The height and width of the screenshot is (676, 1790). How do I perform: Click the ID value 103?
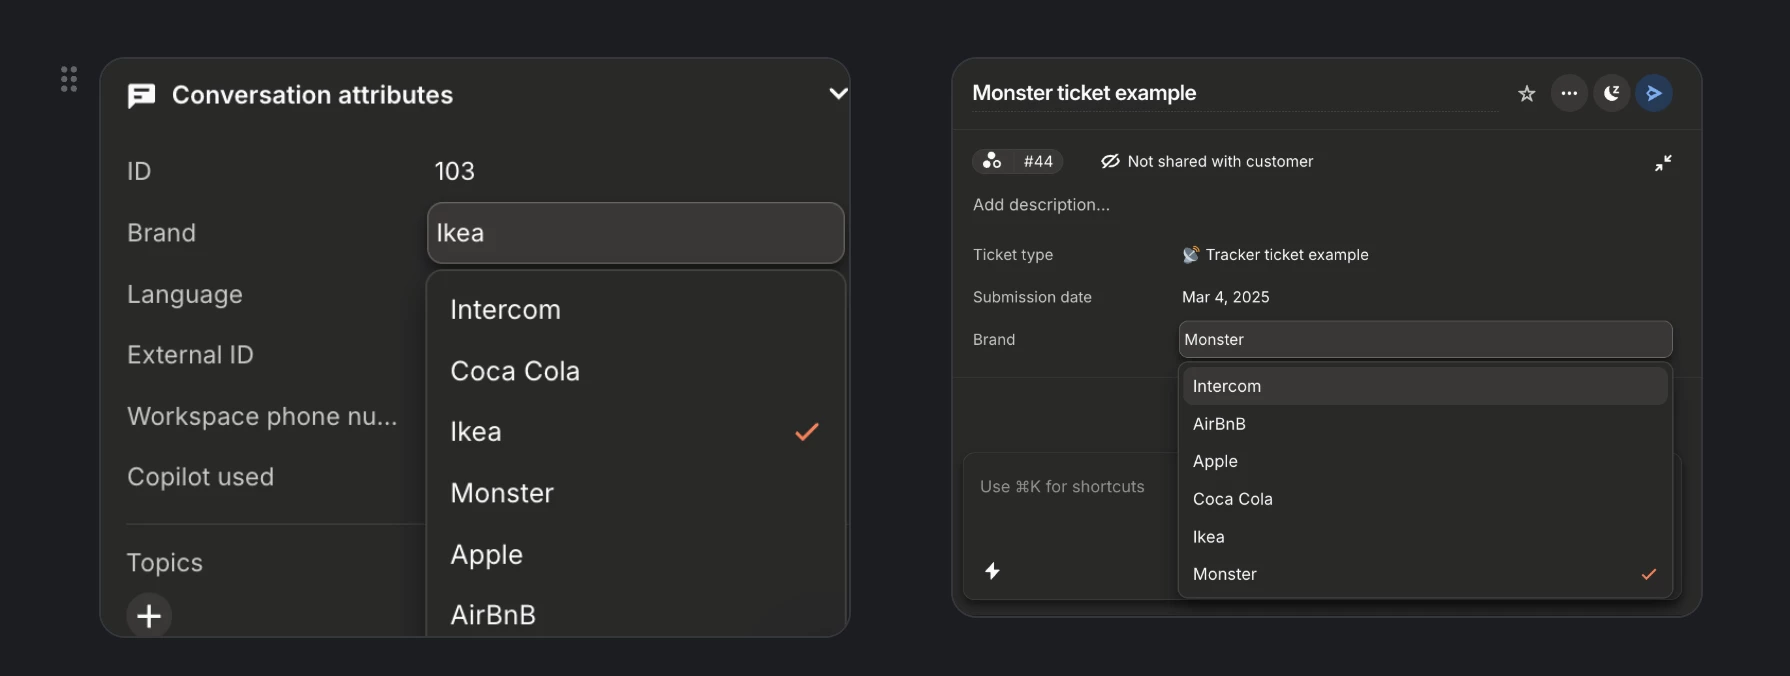[454, 171]
